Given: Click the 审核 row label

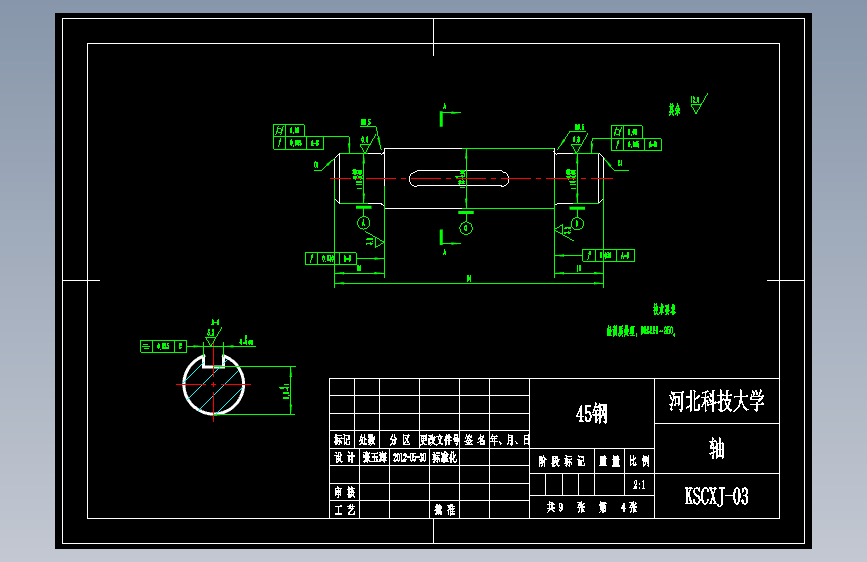Looking at the screenshot, I should pos(344,492).
